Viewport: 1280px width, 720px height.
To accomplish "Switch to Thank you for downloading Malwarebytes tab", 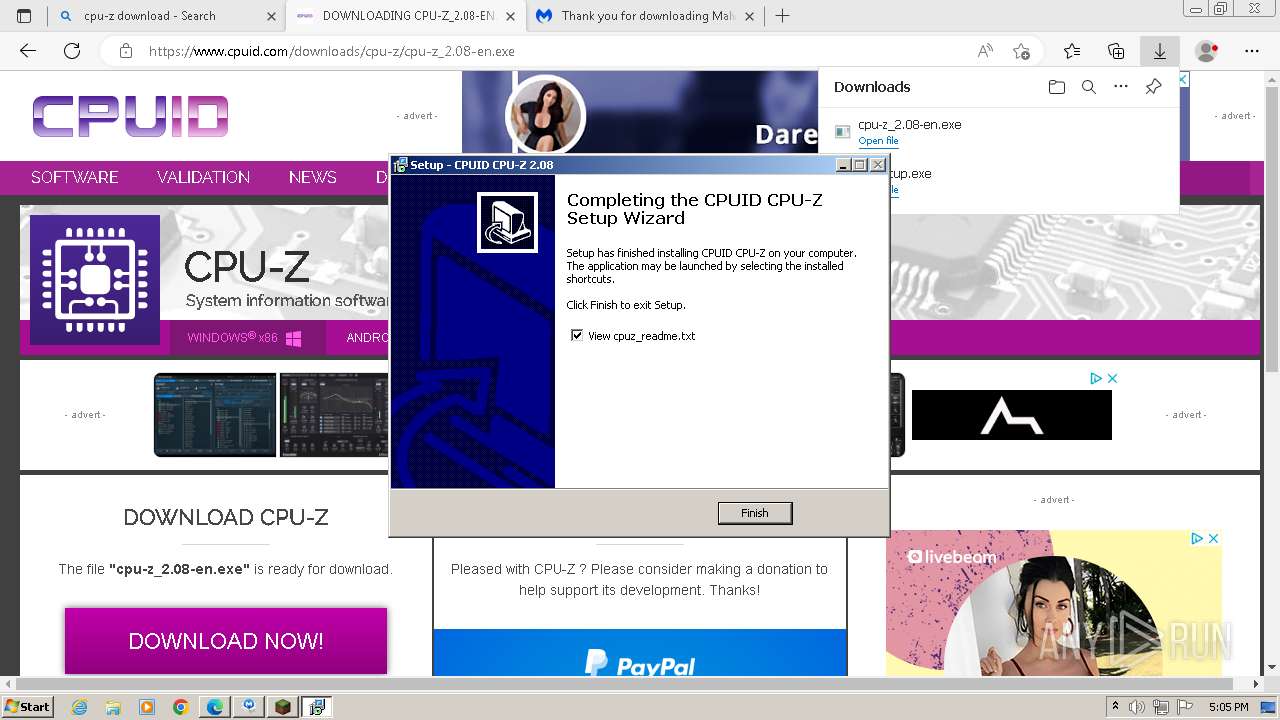I will coord(648,16).
